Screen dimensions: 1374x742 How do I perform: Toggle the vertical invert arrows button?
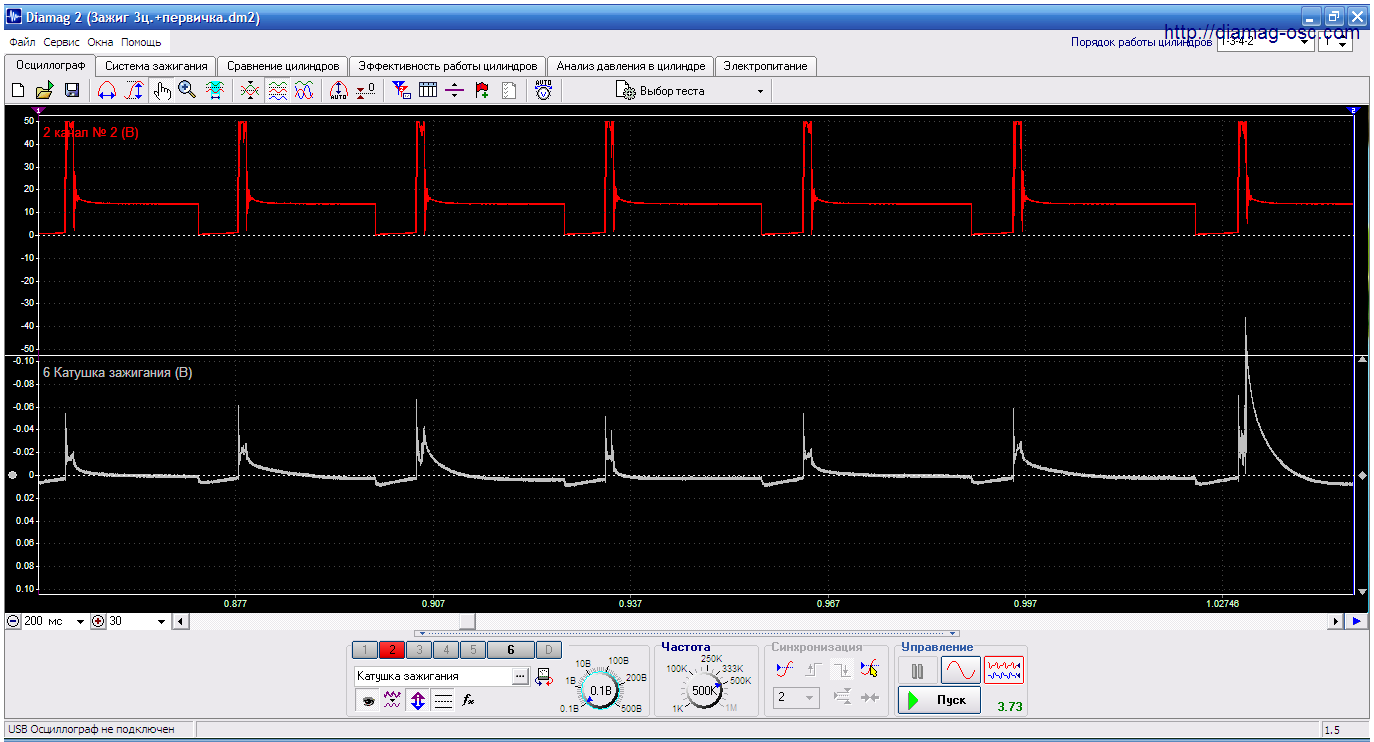(418, 701)
